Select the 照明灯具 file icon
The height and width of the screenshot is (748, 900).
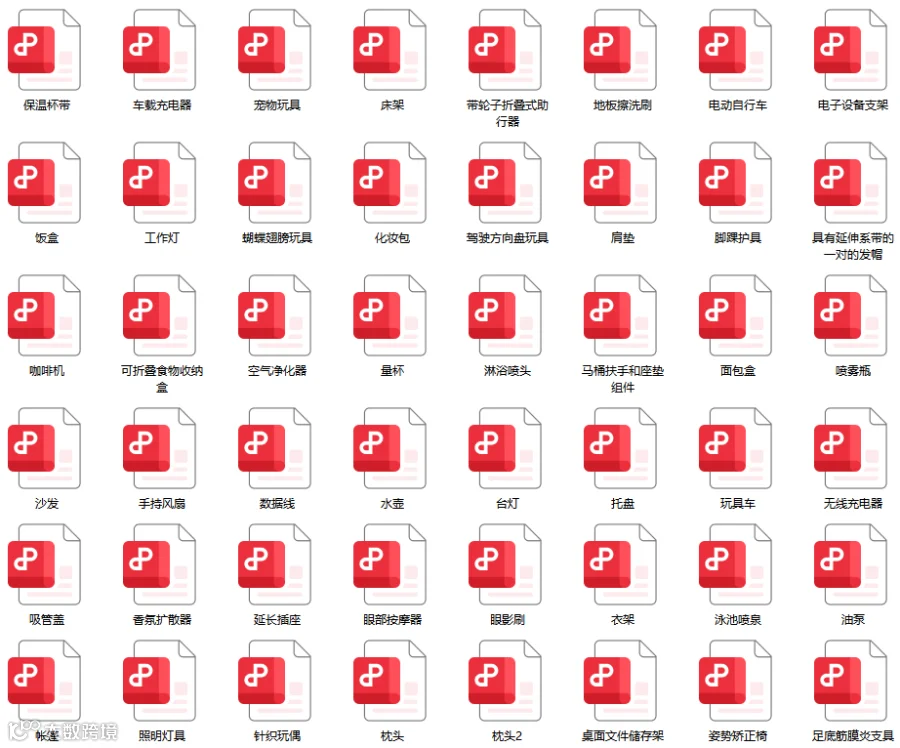coord(160,681)
